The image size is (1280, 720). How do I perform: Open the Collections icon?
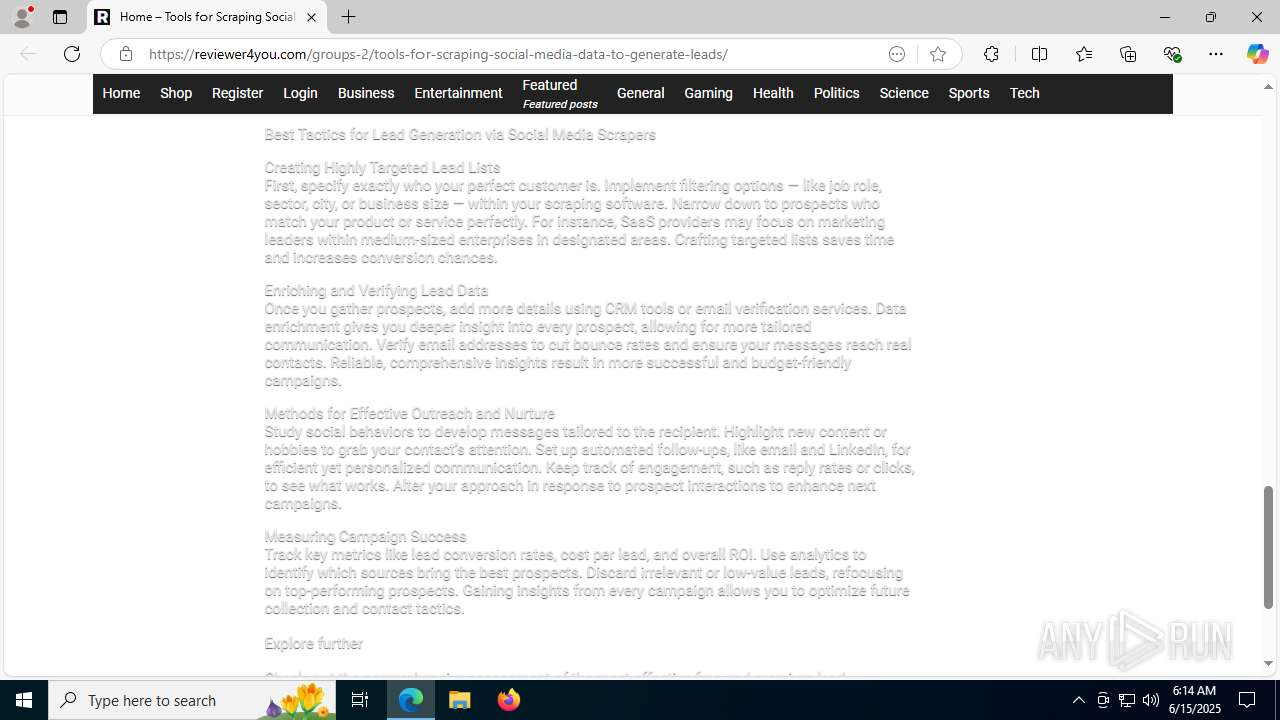(1128, 54)
